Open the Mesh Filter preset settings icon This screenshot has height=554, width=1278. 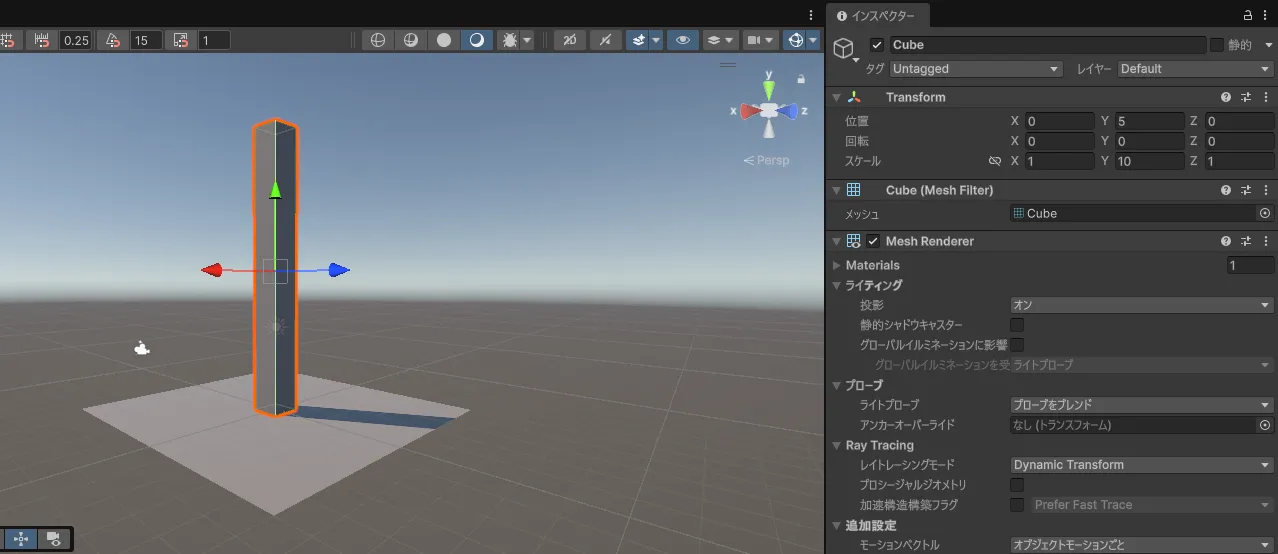click(1247, 190)
